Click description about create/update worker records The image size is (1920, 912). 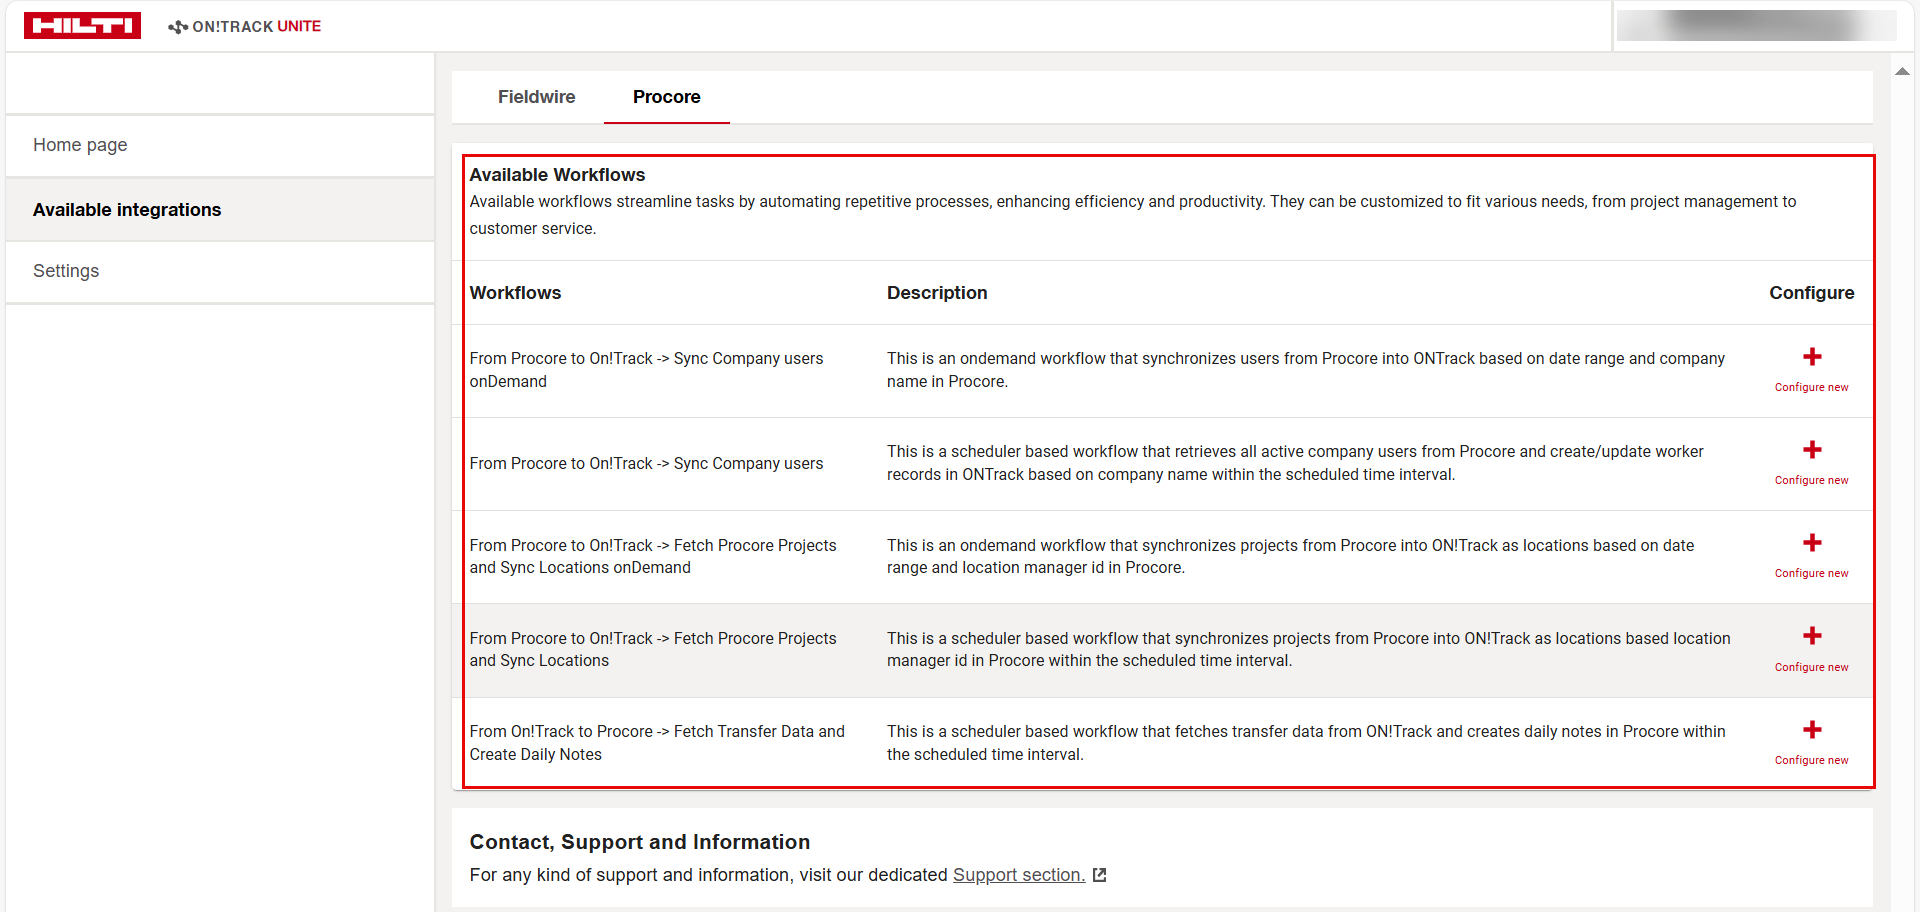(1295, 463)
